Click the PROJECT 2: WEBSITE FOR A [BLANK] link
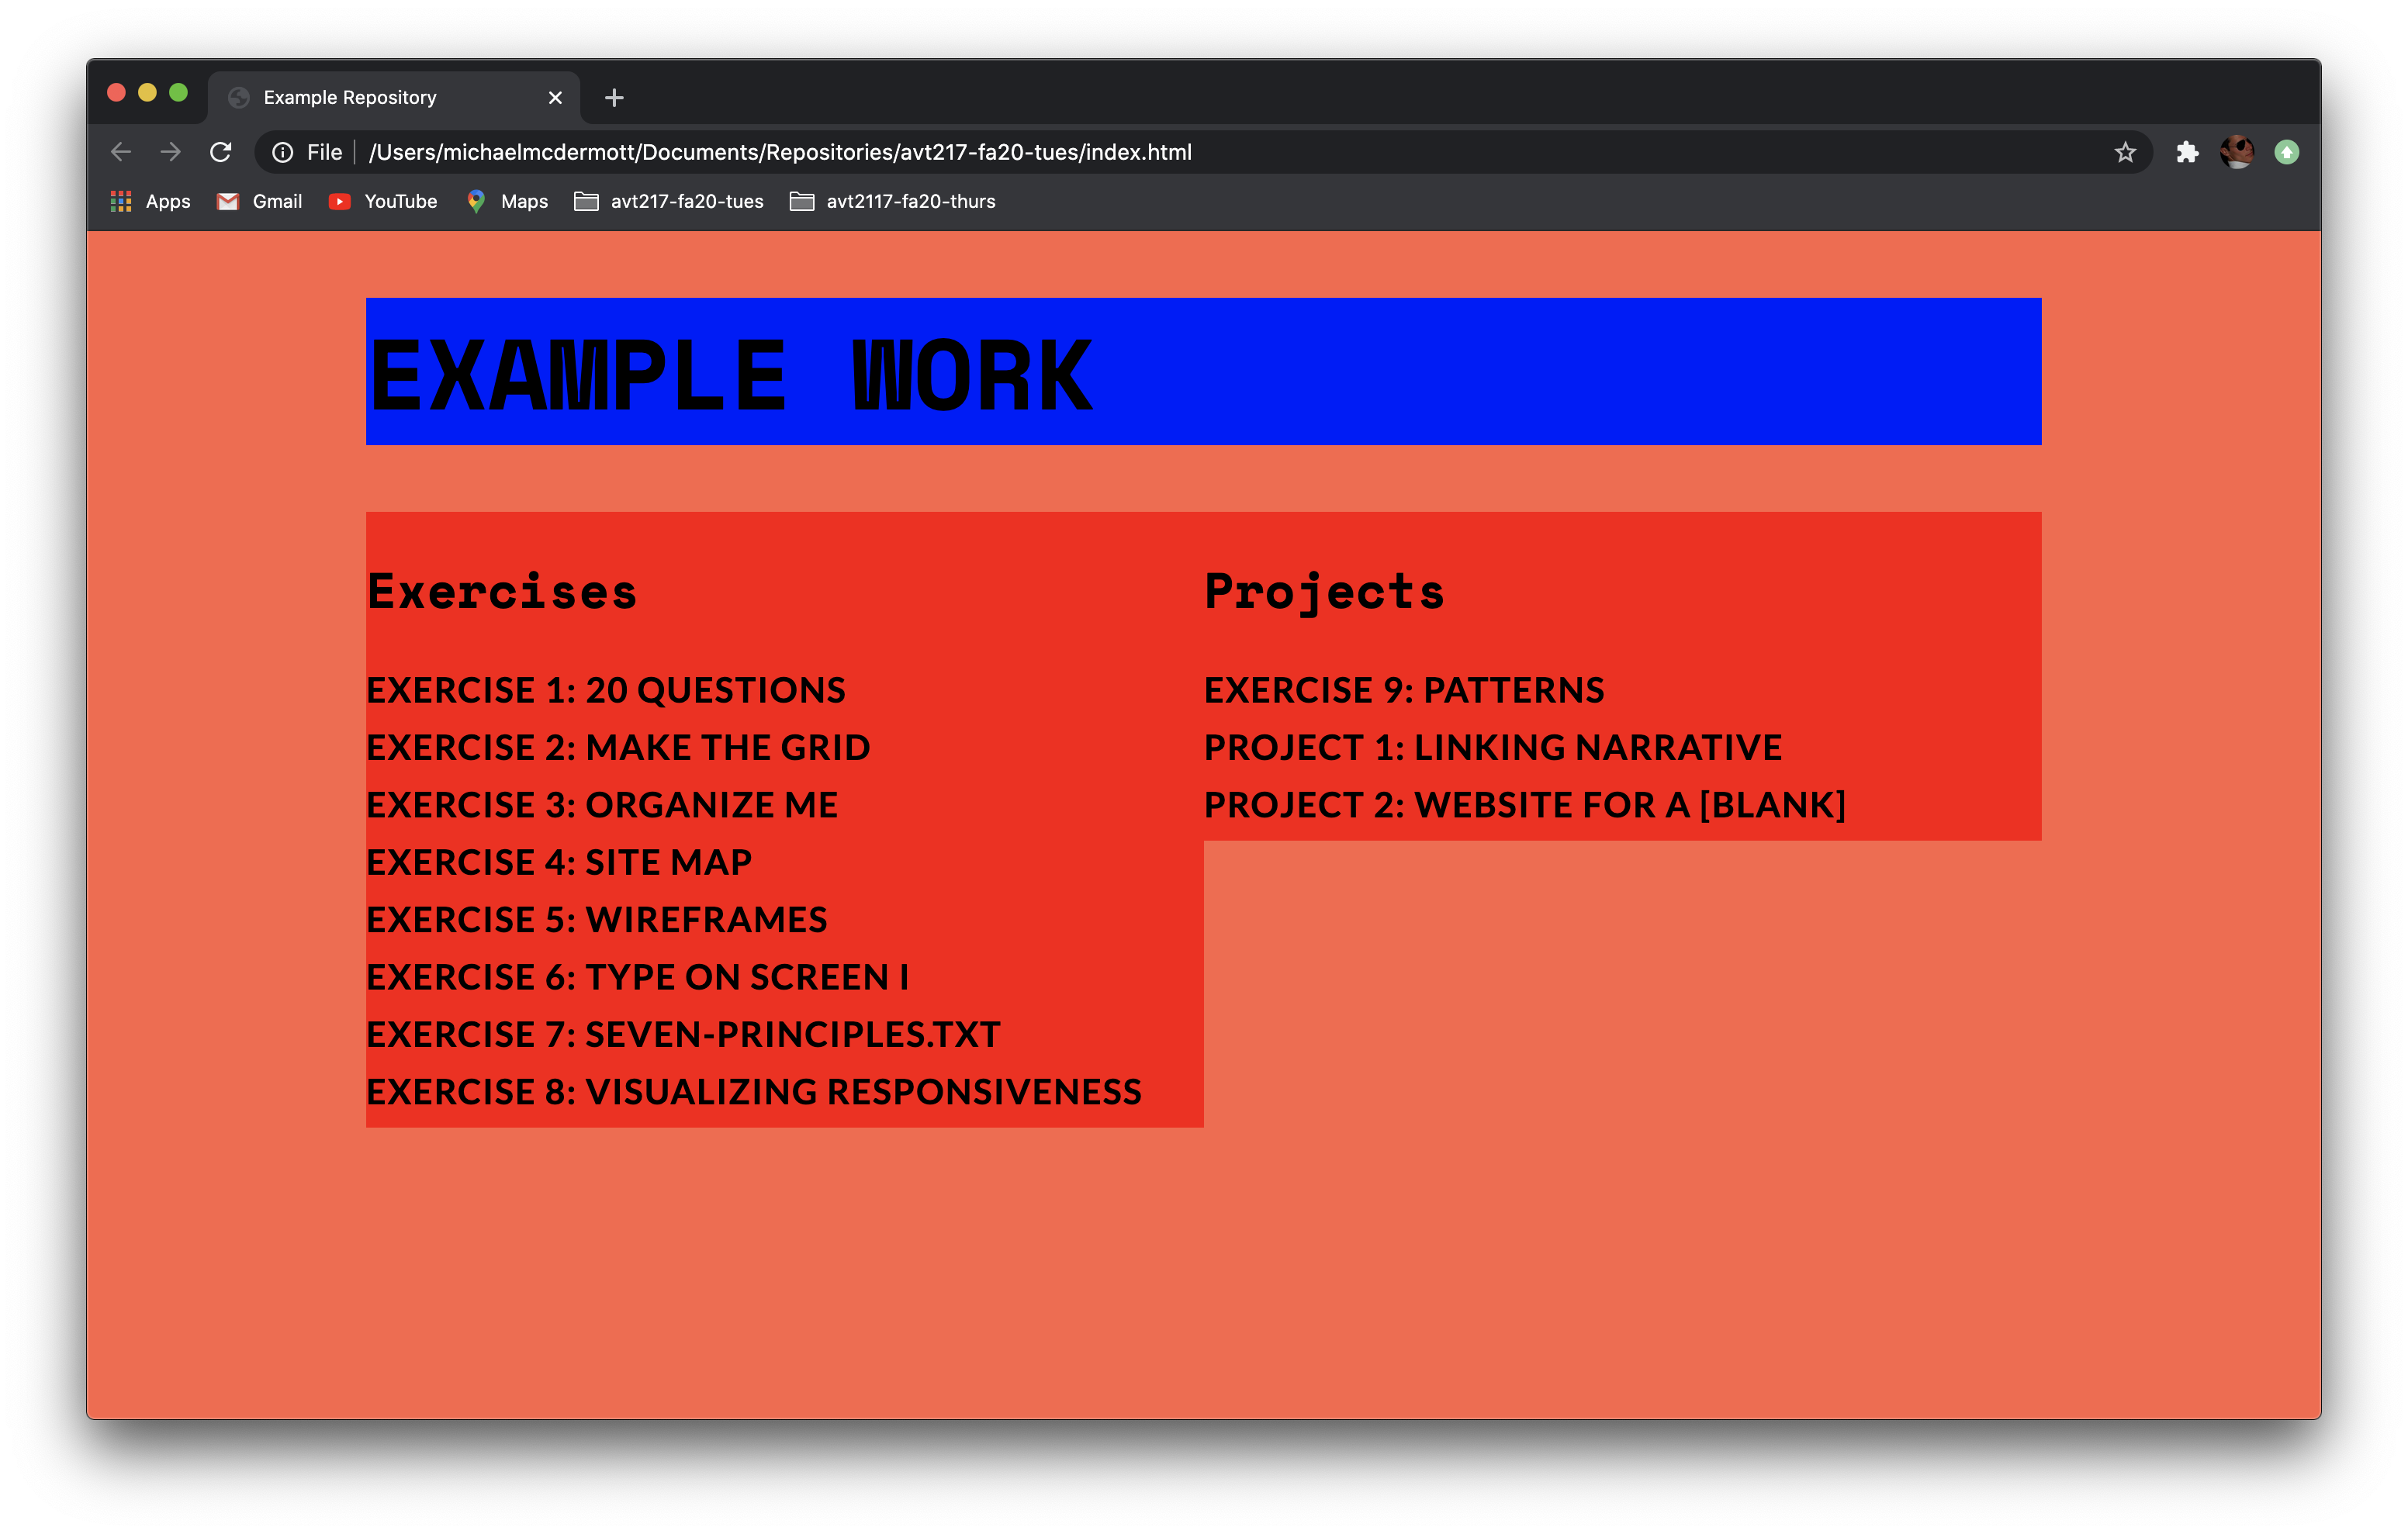Screen dimensions: 2408x1534 (1525, 804)
